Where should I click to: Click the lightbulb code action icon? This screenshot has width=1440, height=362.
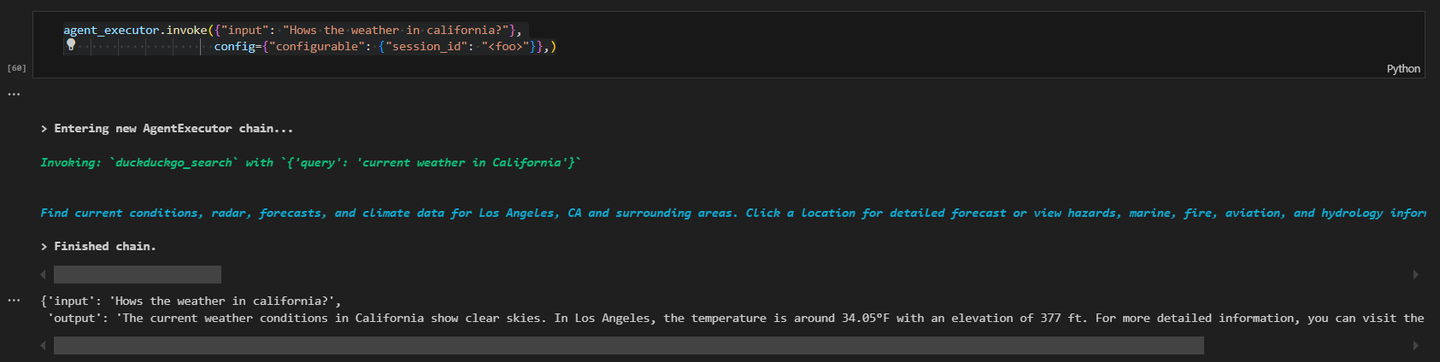(71, 45)
